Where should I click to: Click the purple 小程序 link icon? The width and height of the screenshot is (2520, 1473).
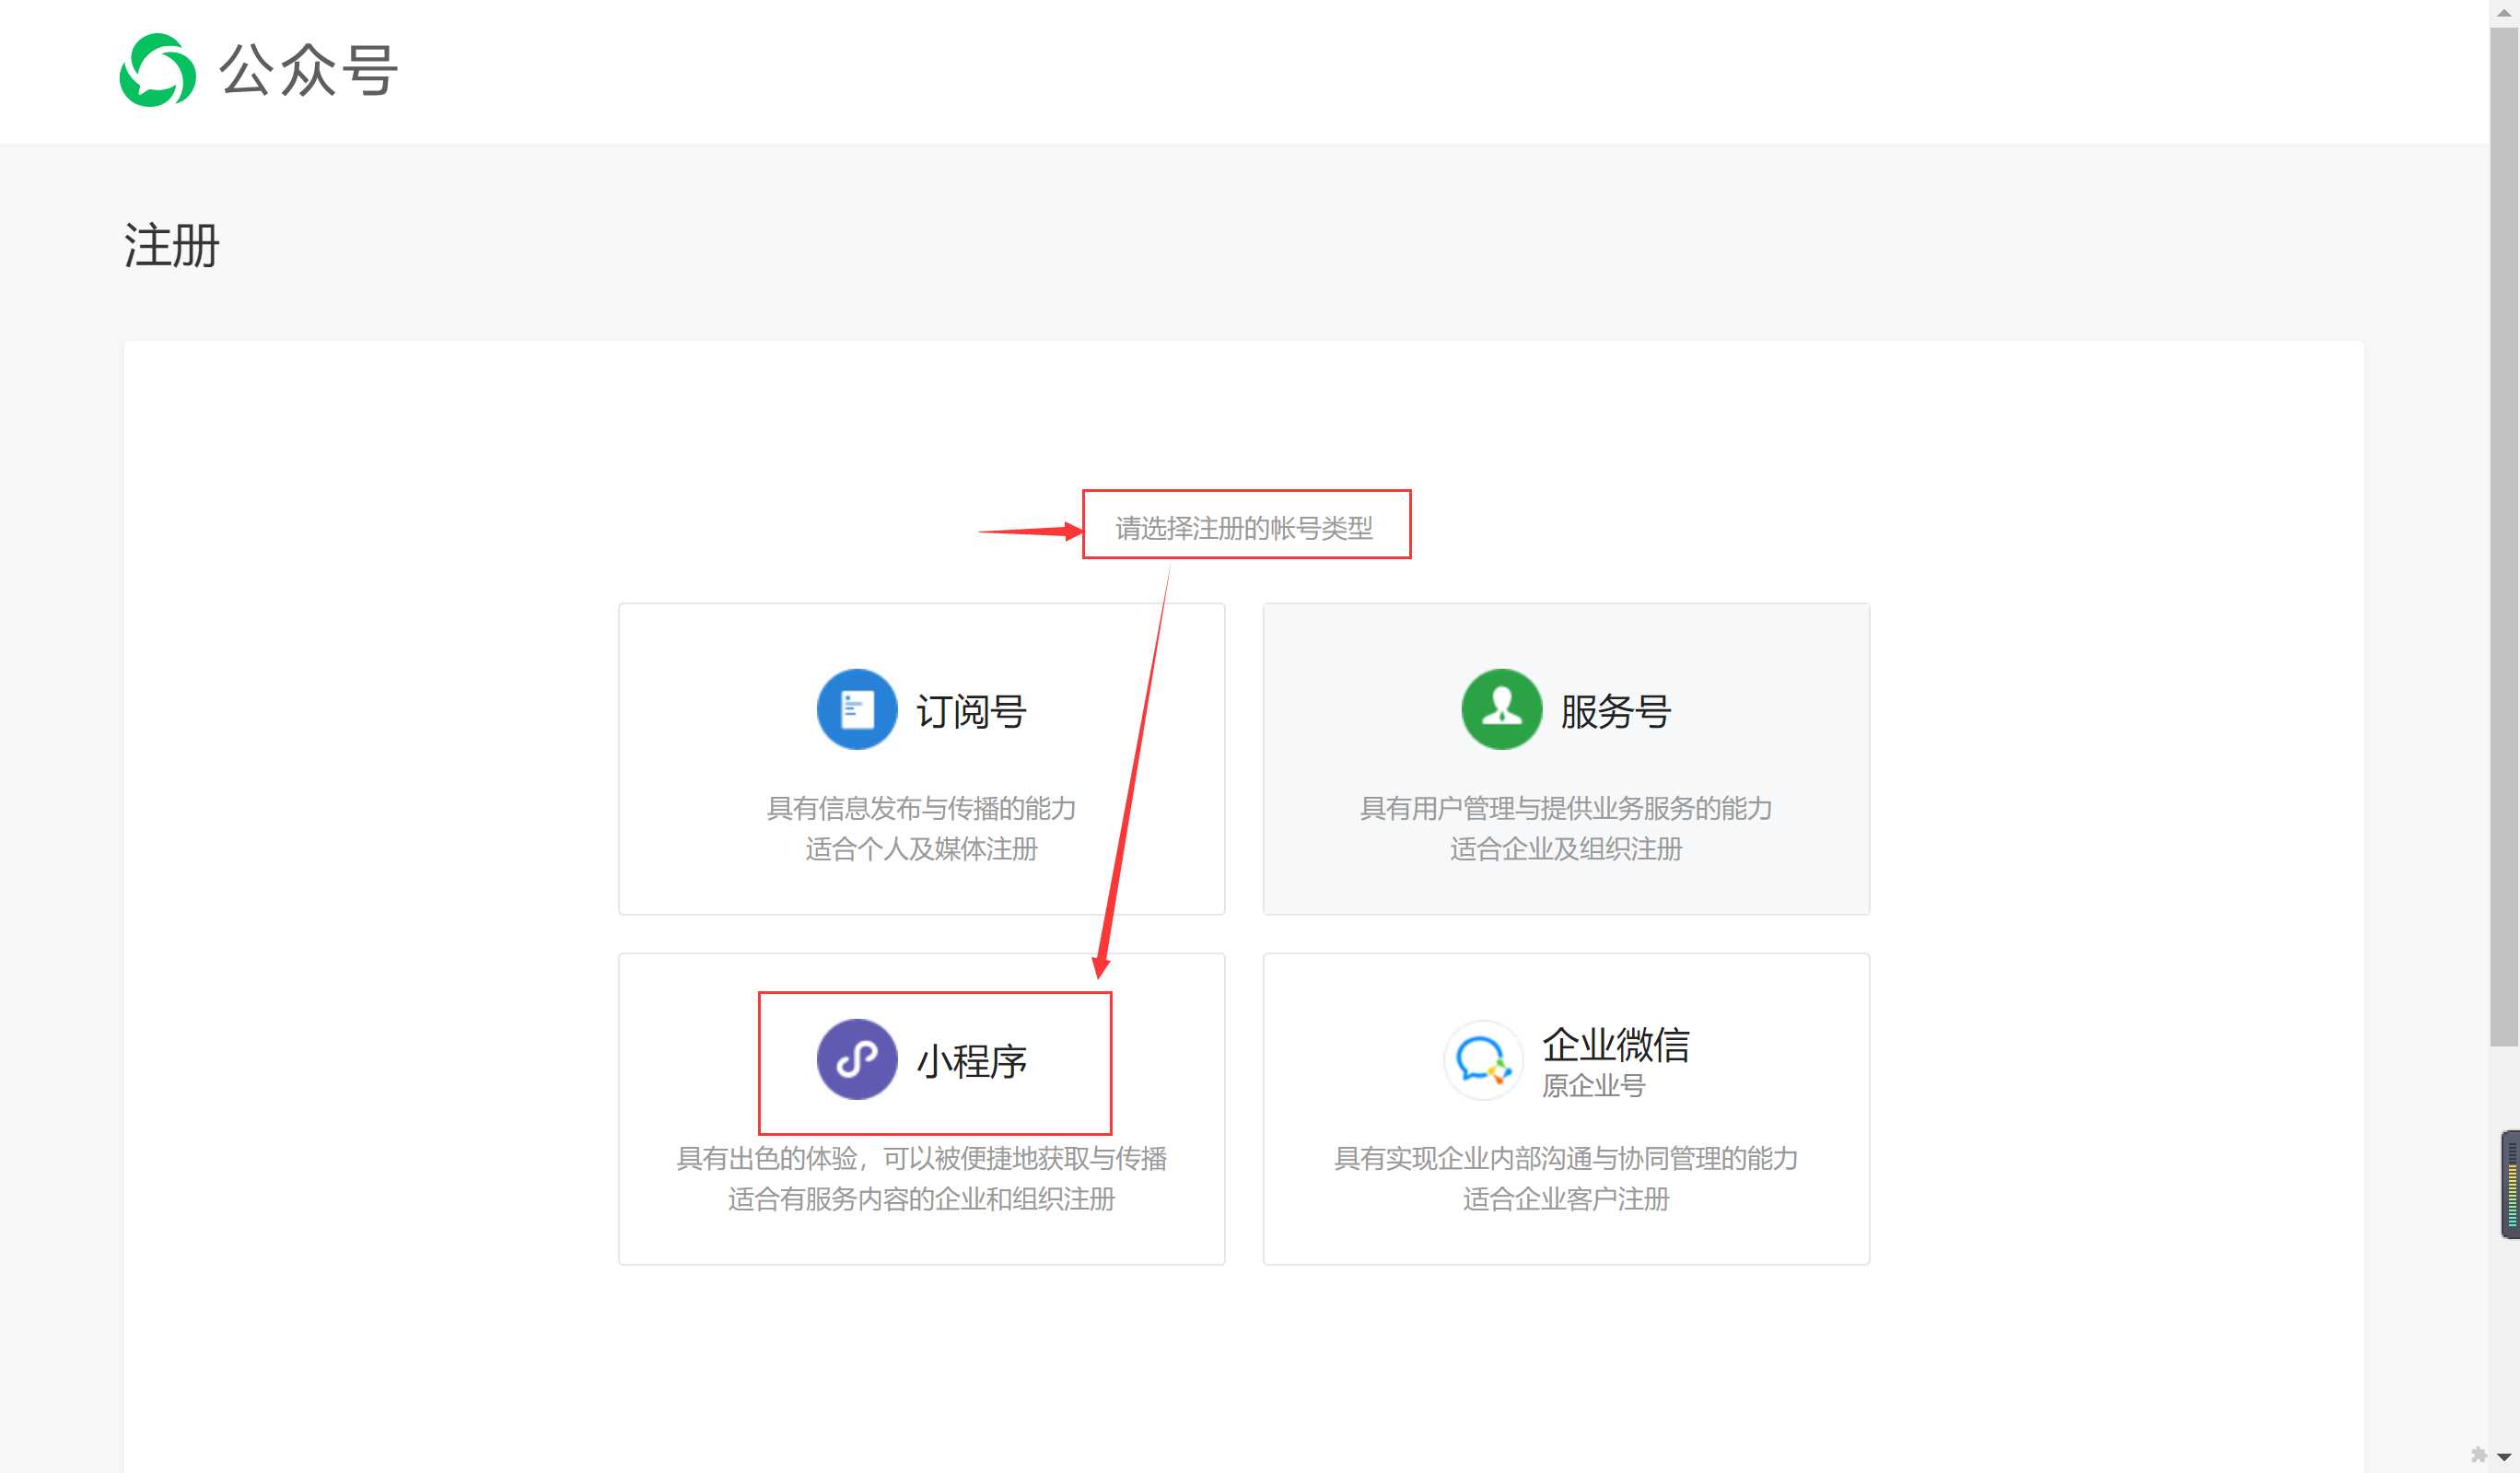(x=856, y=1059)
